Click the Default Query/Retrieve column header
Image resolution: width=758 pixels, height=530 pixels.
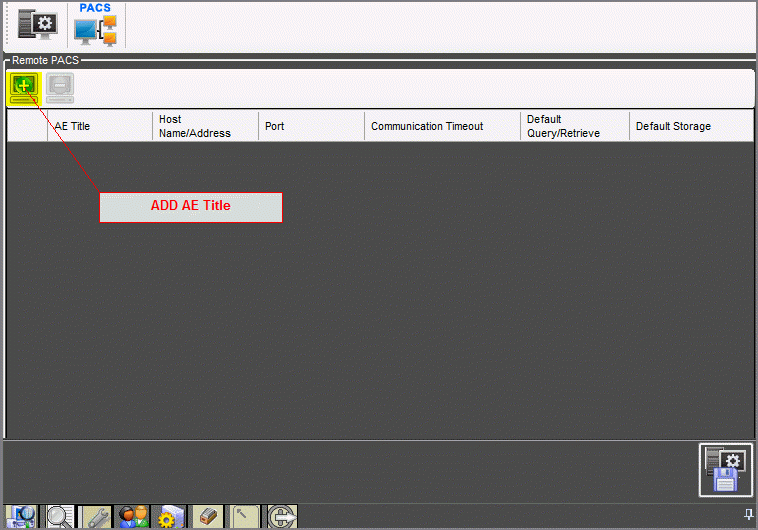pyautogui.click(x=574, y=126)
